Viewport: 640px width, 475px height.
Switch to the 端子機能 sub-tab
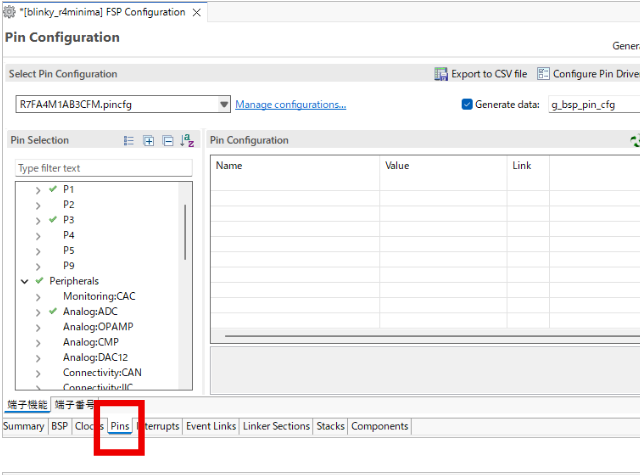pyautogui.click(x=27, y=405)
